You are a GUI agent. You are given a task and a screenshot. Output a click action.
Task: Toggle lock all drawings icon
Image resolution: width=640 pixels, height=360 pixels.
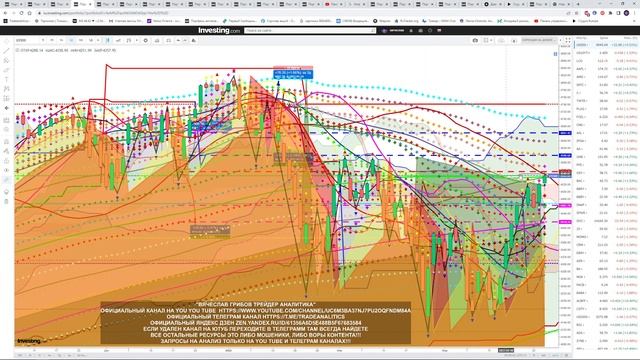coord(6,161)
